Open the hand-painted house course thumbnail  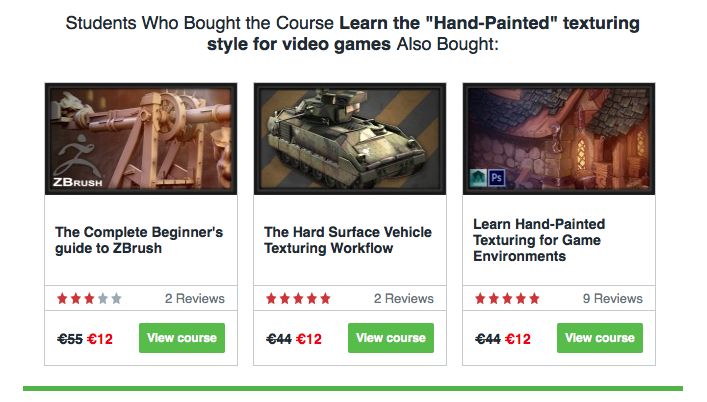(x=559, y=139)
